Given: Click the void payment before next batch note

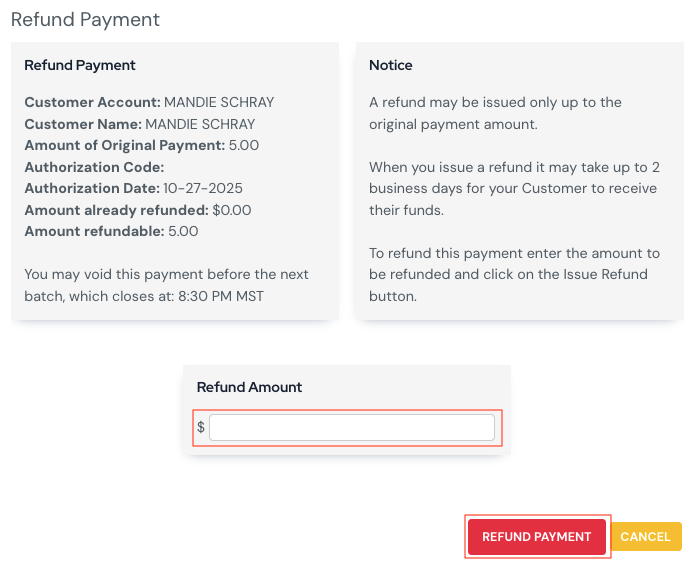Looking at the screenshot, I should [x=166, y=274].
